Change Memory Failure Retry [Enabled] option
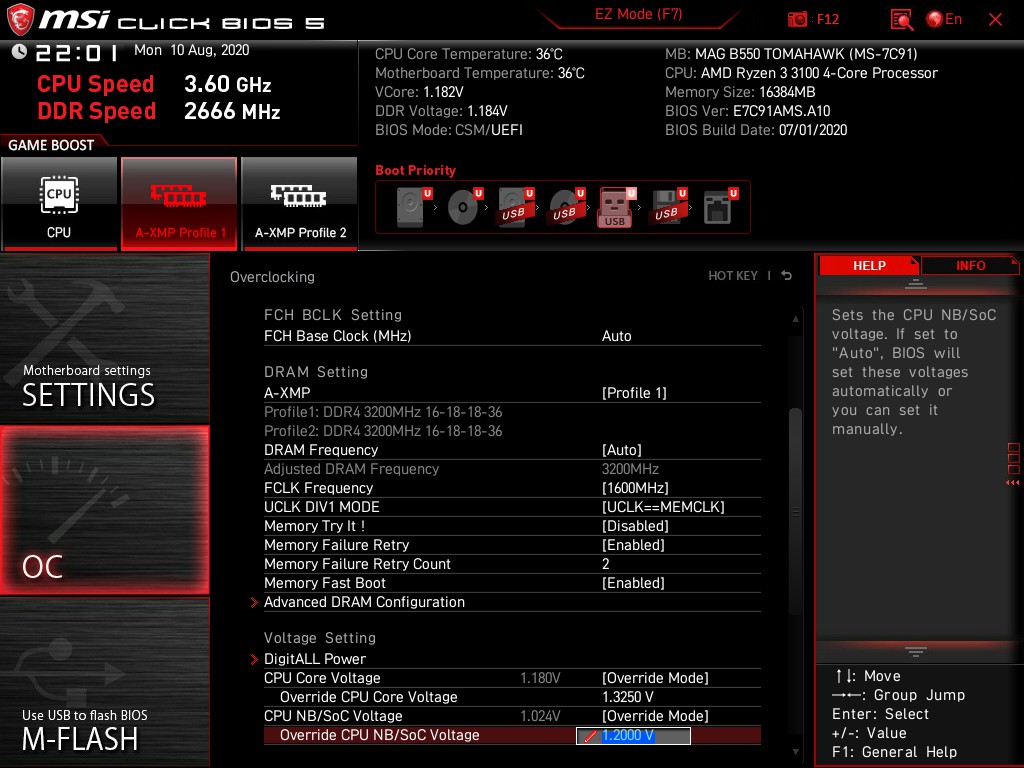The image size is (1024, 768). coord(633,545)
